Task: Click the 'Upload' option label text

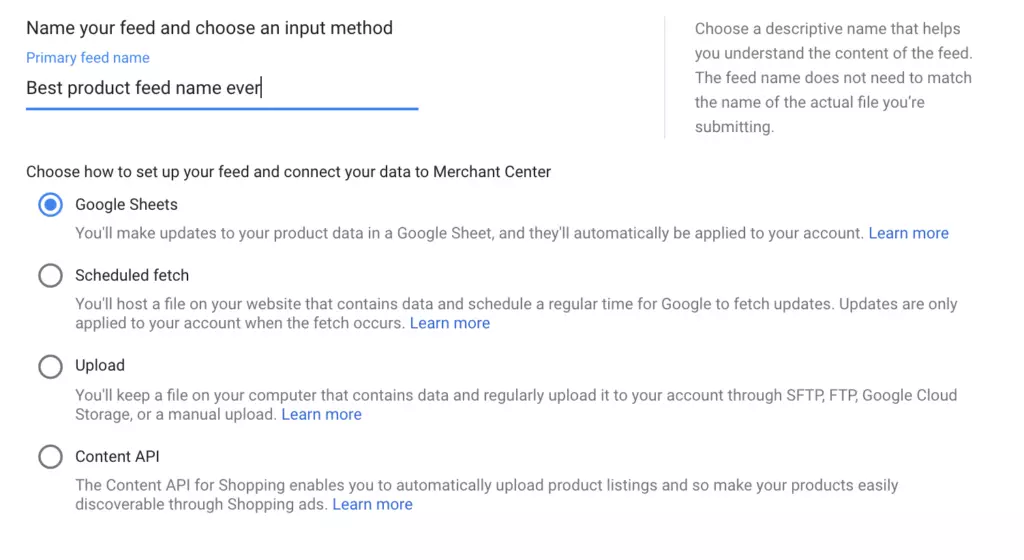Action: (x=100, y=366)
